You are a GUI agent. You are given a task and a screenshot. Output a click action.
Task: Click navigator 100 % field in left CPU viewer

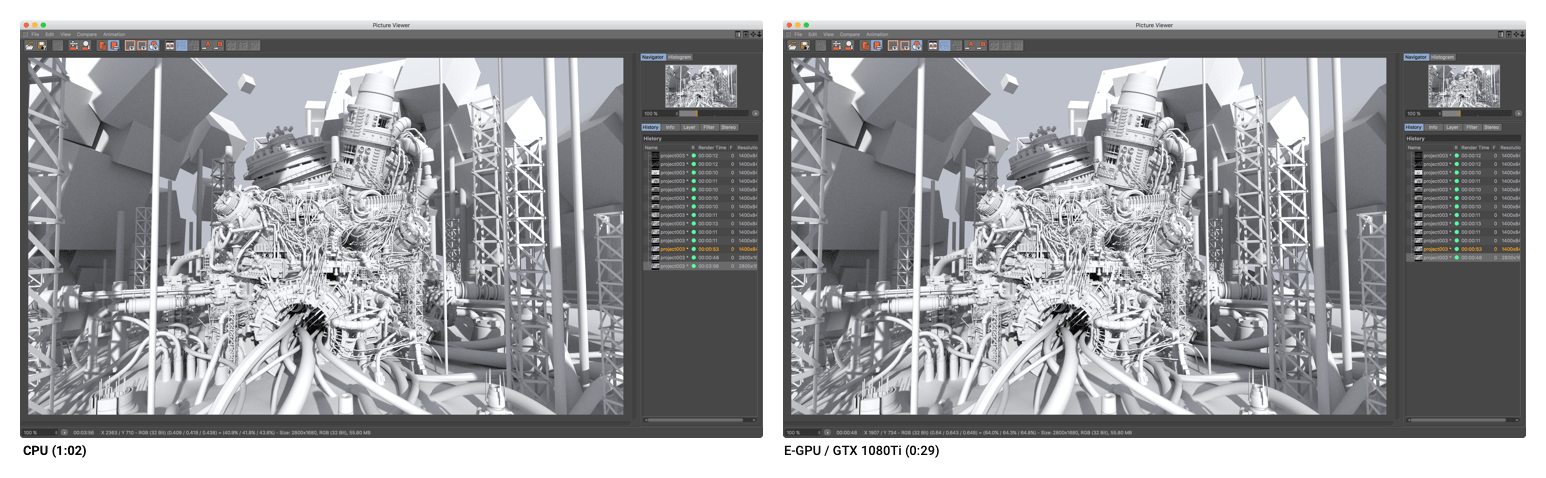point(658,113)
